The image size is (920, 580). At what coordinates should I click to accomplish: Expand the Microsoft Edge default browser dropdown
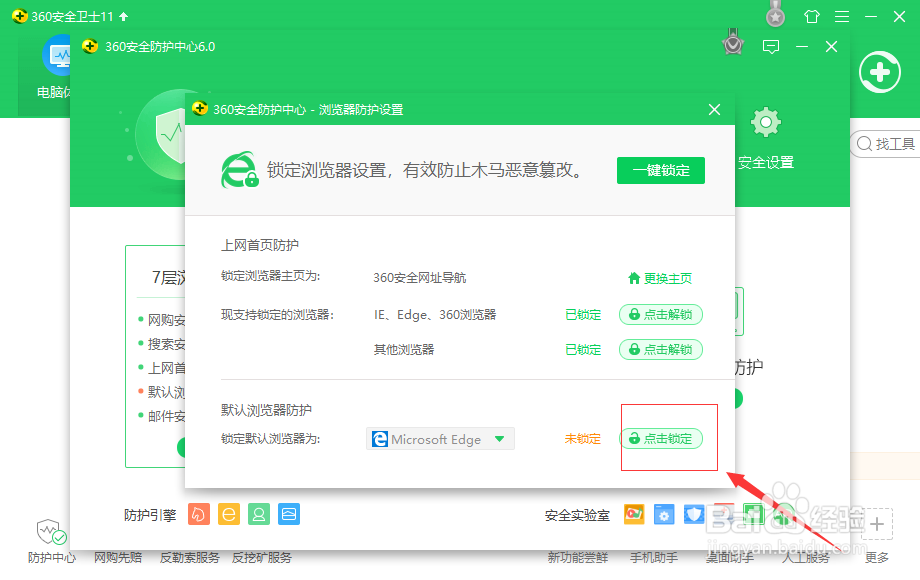tap(440, 439)
